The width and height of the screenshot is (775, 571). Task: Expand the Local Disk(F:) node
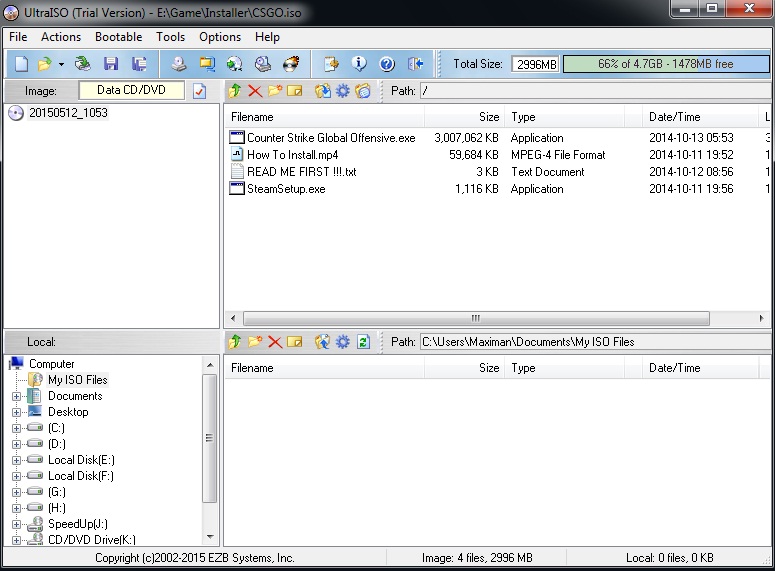point(16,476)
